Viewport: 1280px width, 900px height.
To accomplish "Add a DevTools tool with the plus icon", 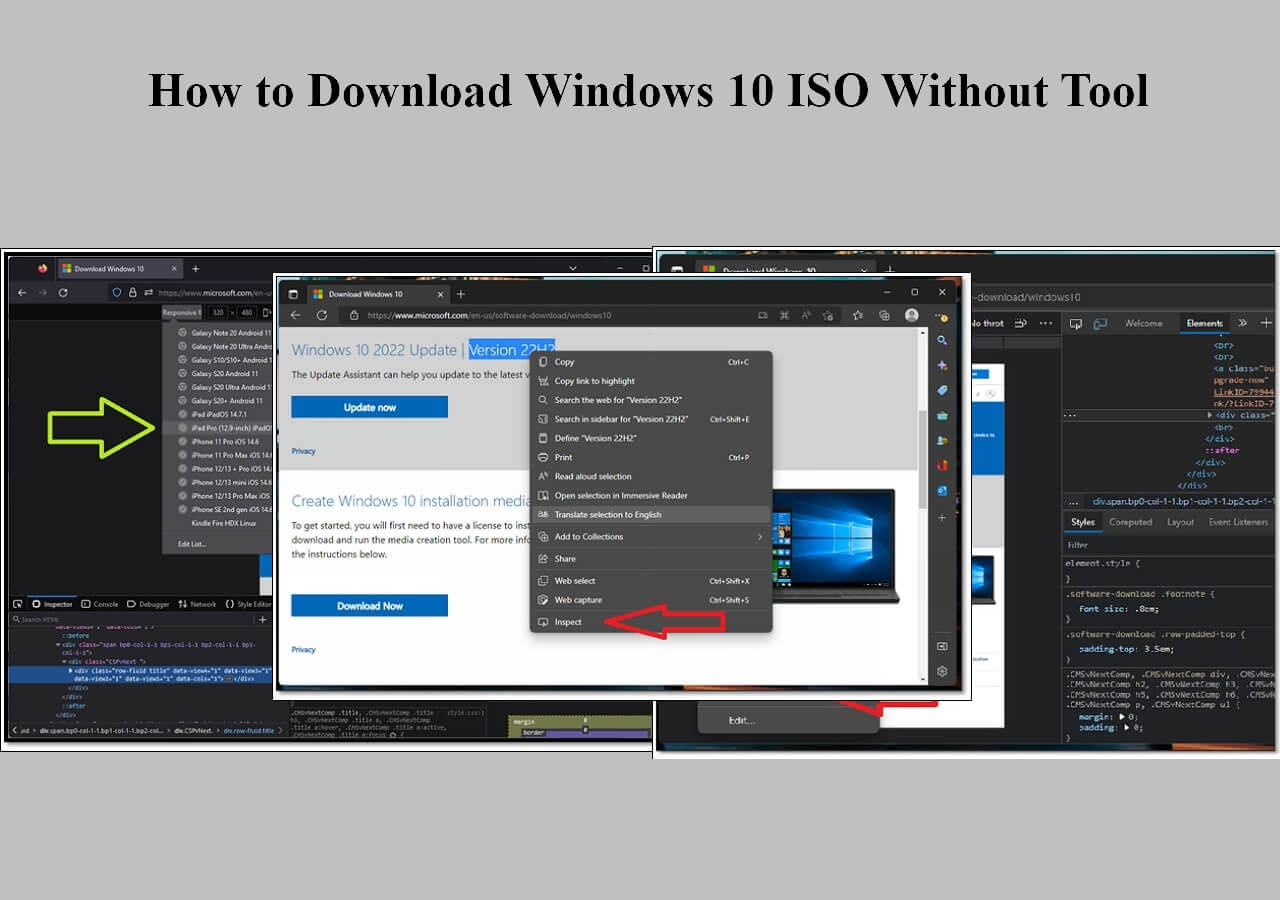I will click(1266, 323).
